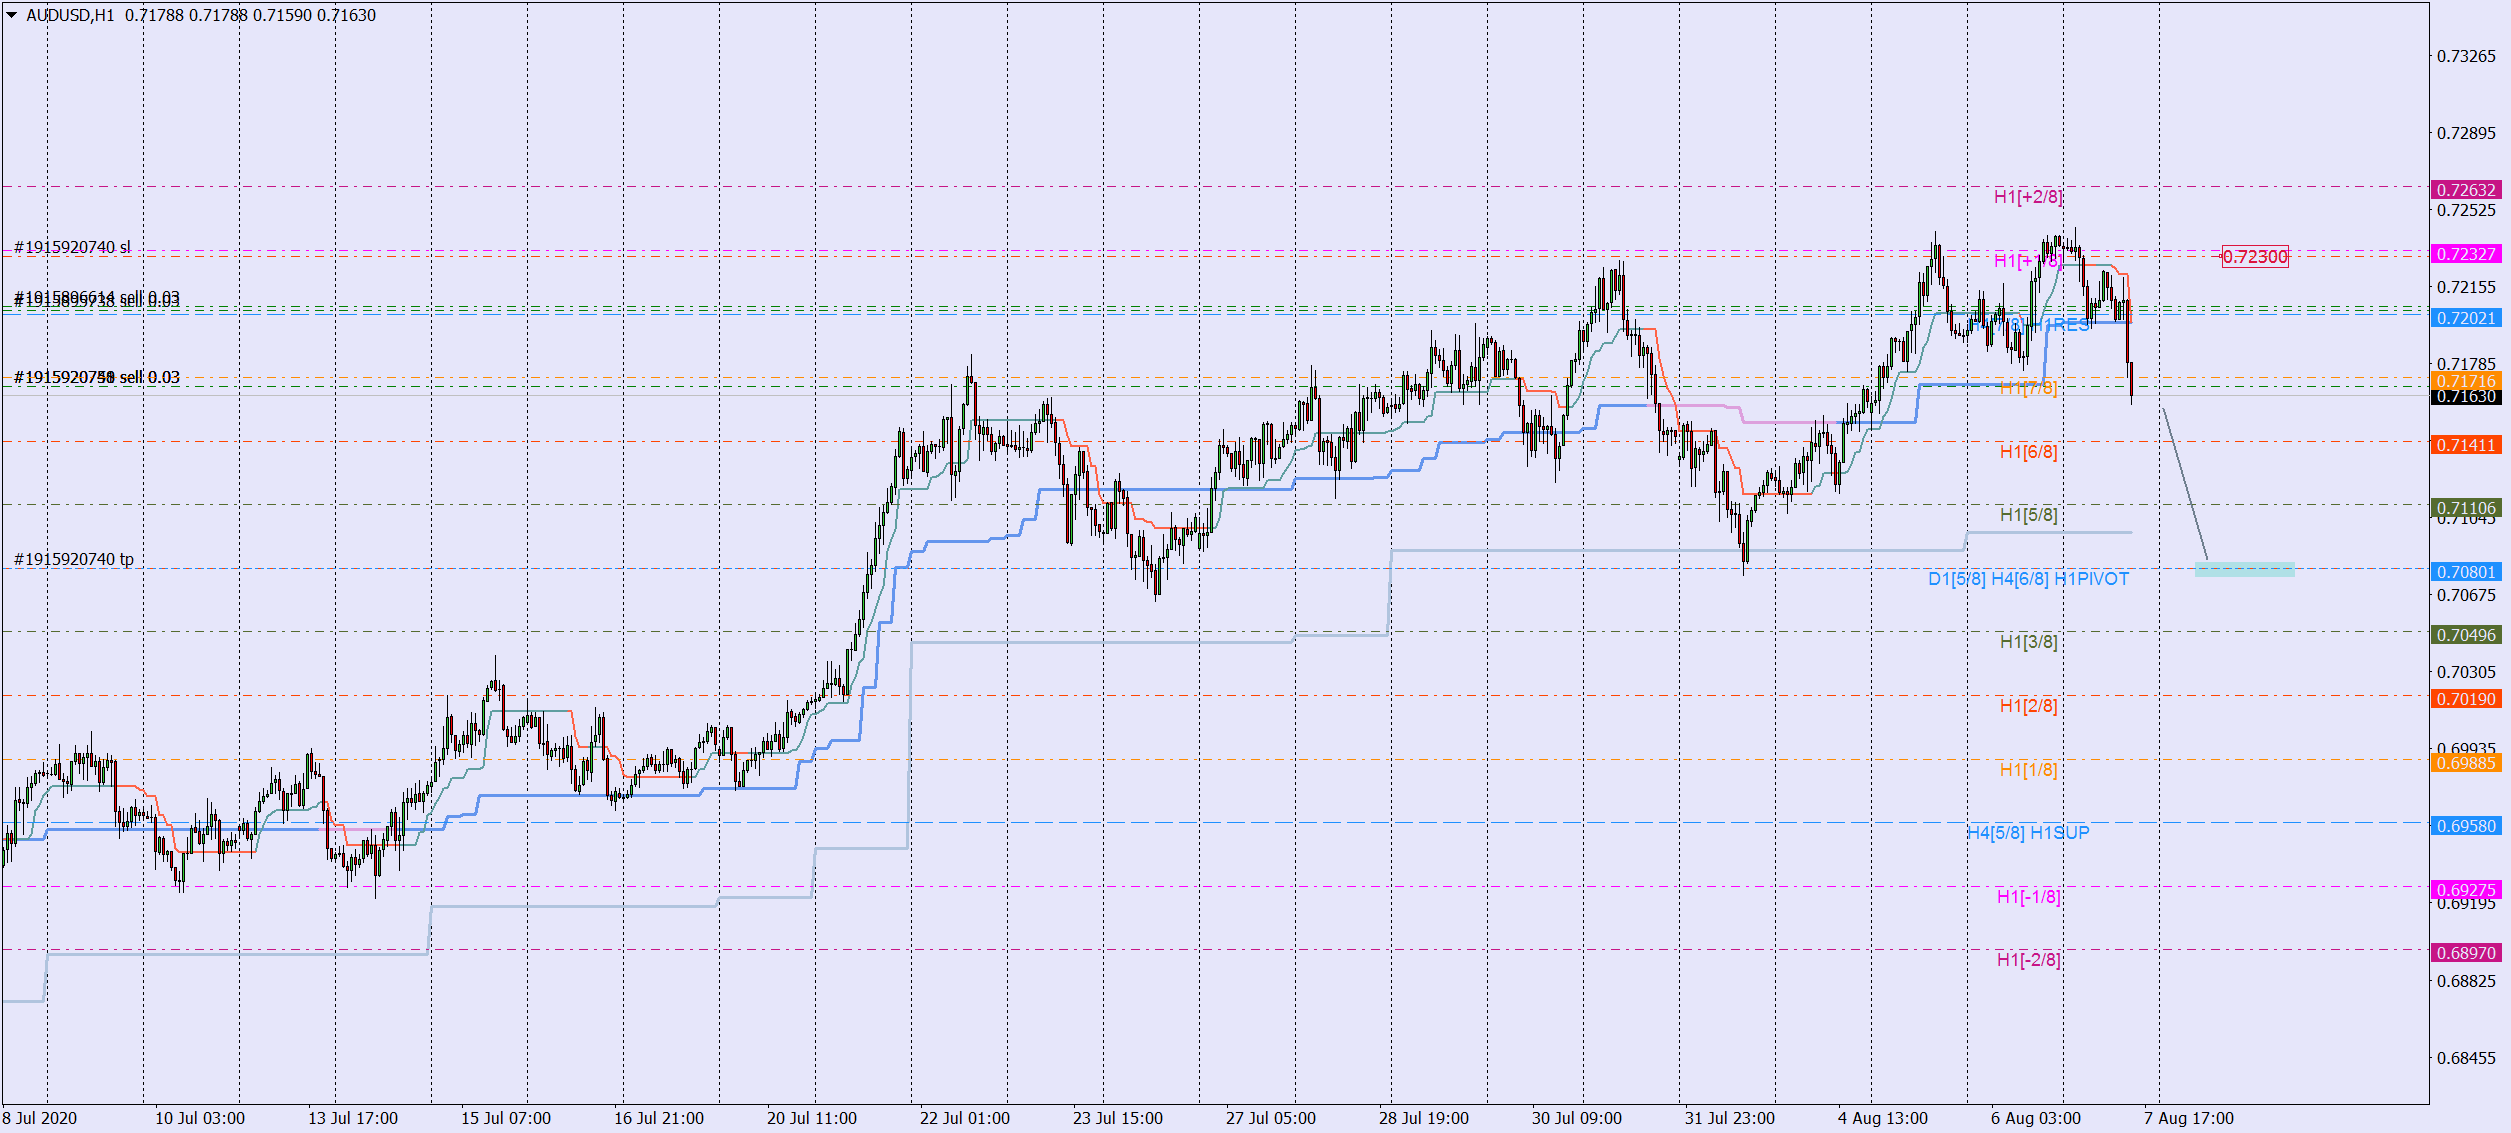The image size is (2511, 1133).
Task: Expand the triangle menu beside AUDUSD,H1
Action: tap(12, 15)
